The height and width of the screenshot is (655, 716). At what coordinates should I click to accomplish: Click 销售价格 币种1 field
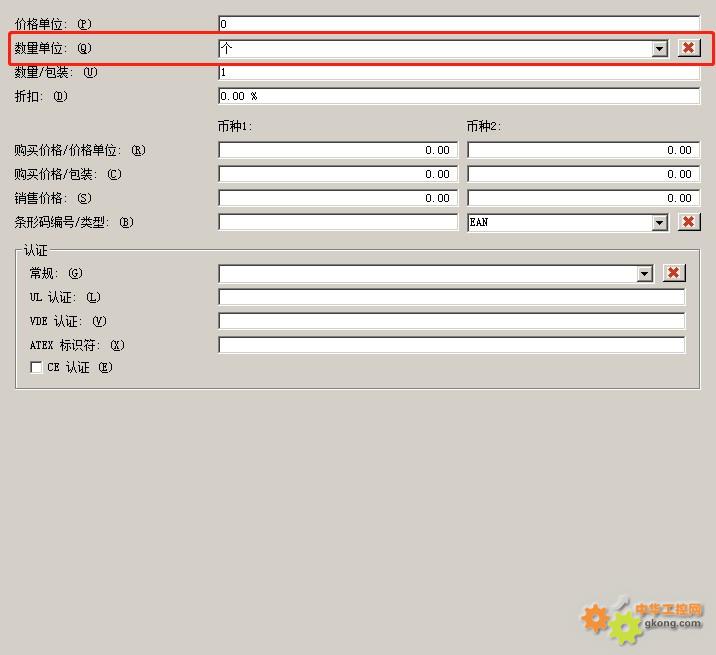[x=338, y=198]
